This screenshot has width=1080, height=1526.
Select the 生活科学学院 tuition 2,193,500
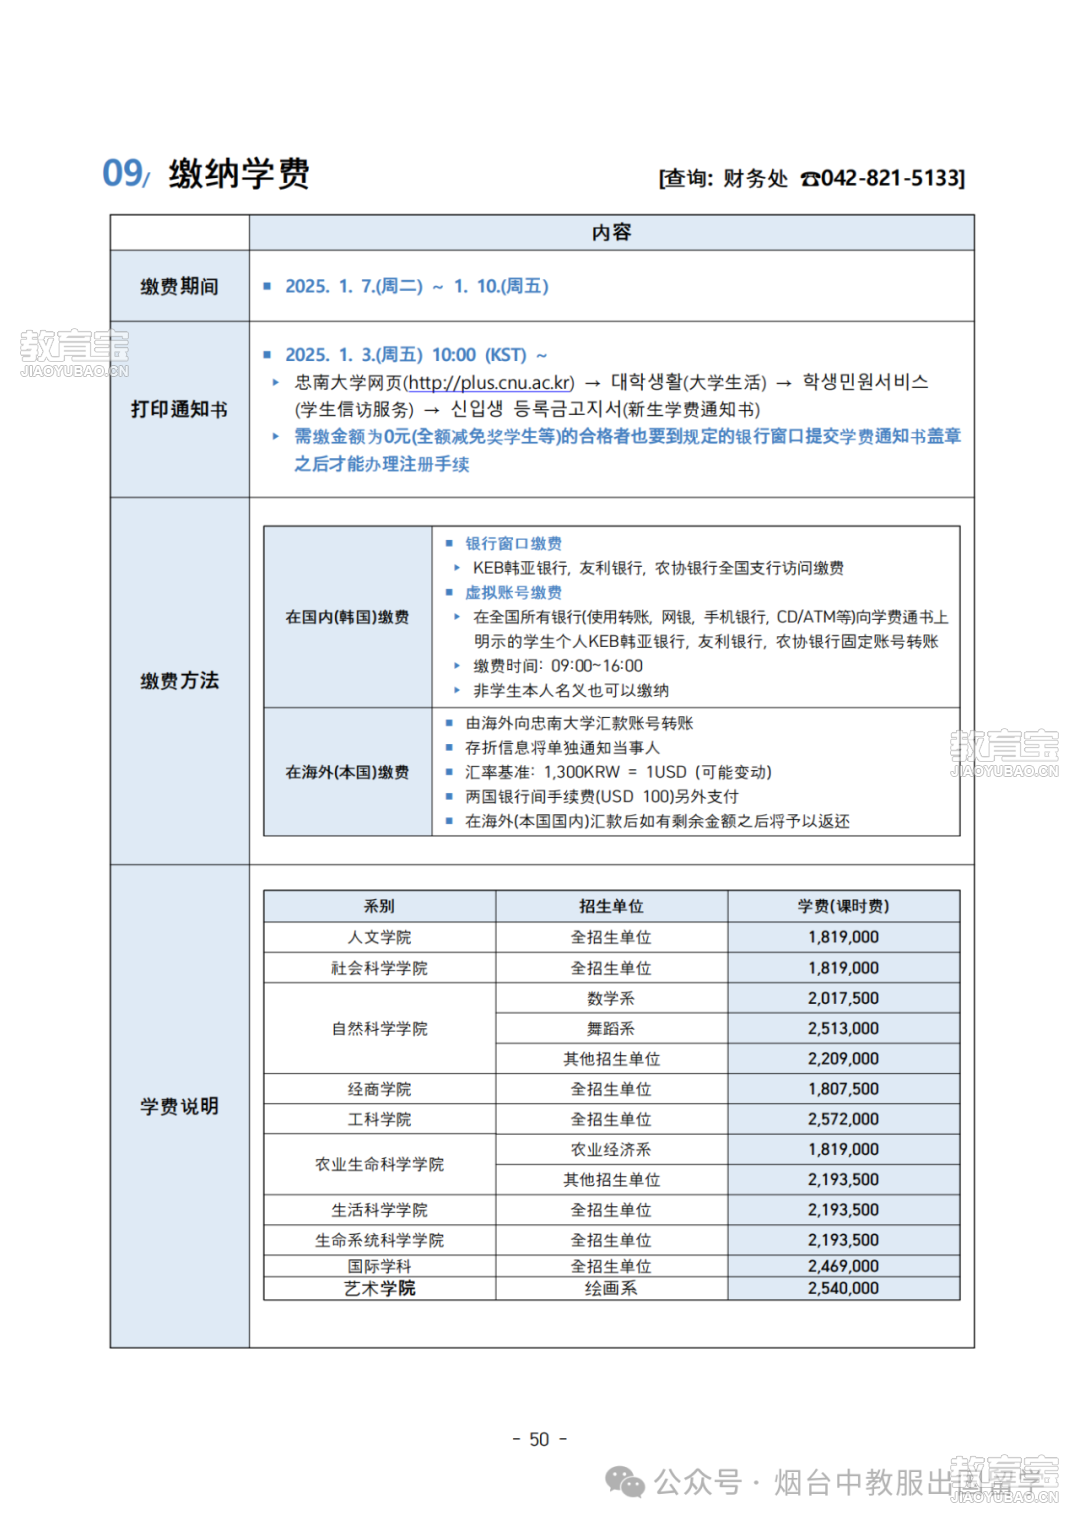click(844, 1210)
